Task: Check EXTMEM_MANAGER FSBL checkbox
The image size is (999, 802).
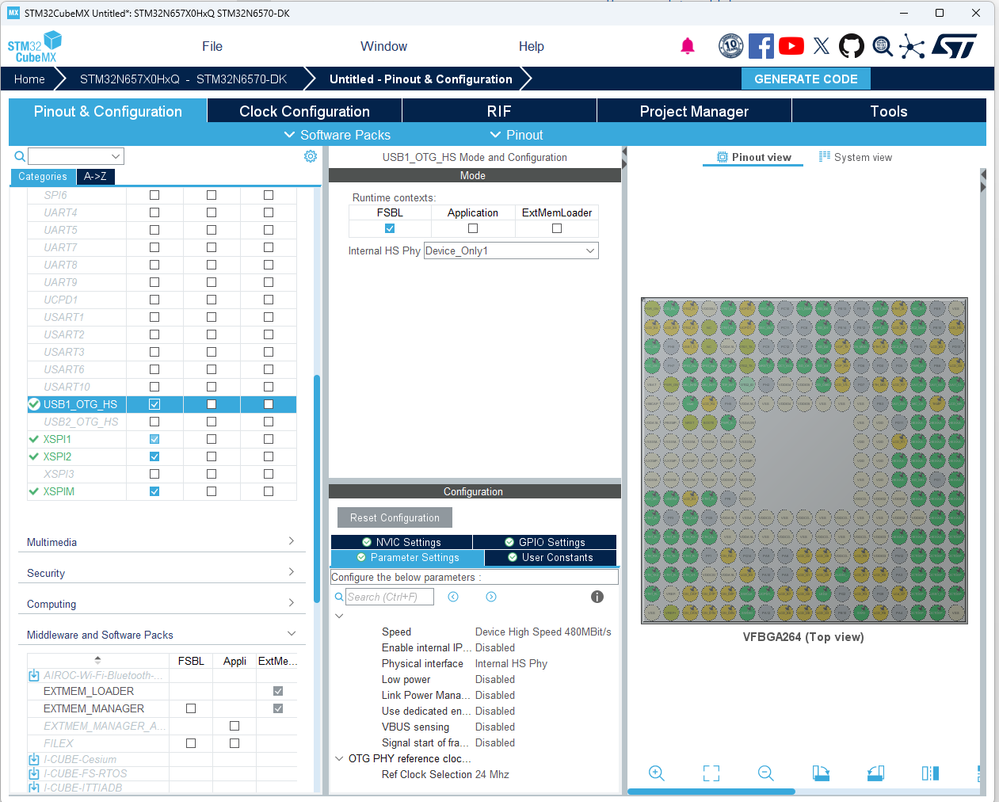Action: pyautogui.click(x=190, y=708)
